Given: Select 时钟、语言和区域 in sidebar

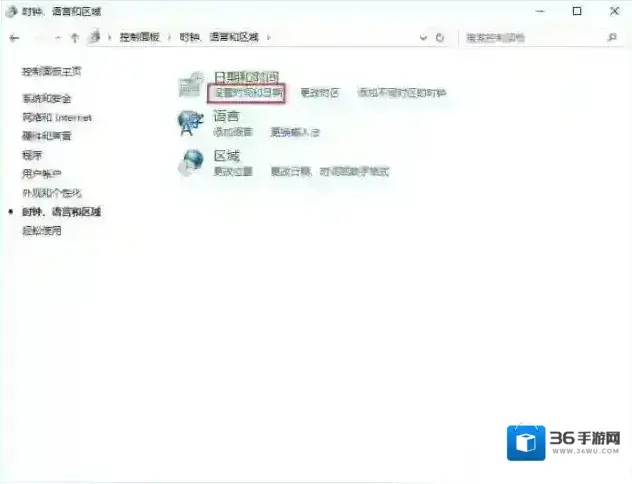Looking at the screenshot, I should pos(61,212).
